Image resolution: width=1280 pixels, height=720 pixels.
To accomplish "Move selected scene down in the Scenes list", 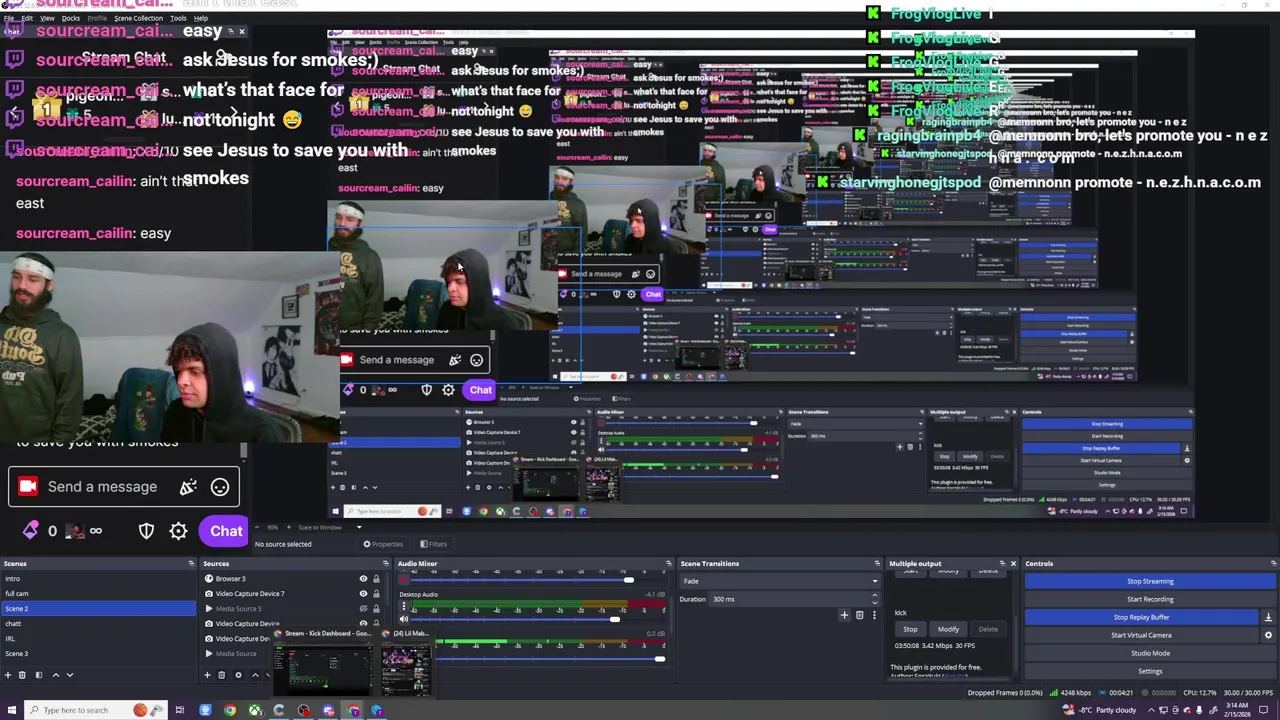I will (70, 675).
